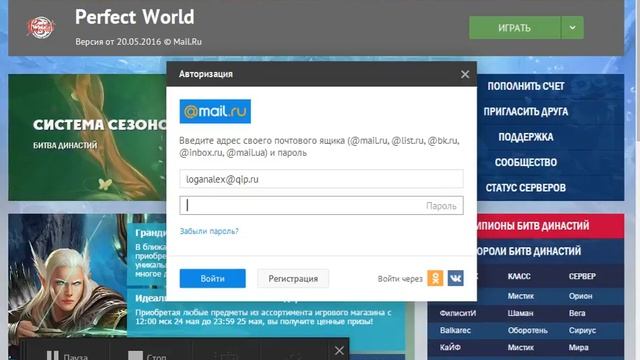
Task: Click the Стоп stop recording control
Action: point(147,355)
